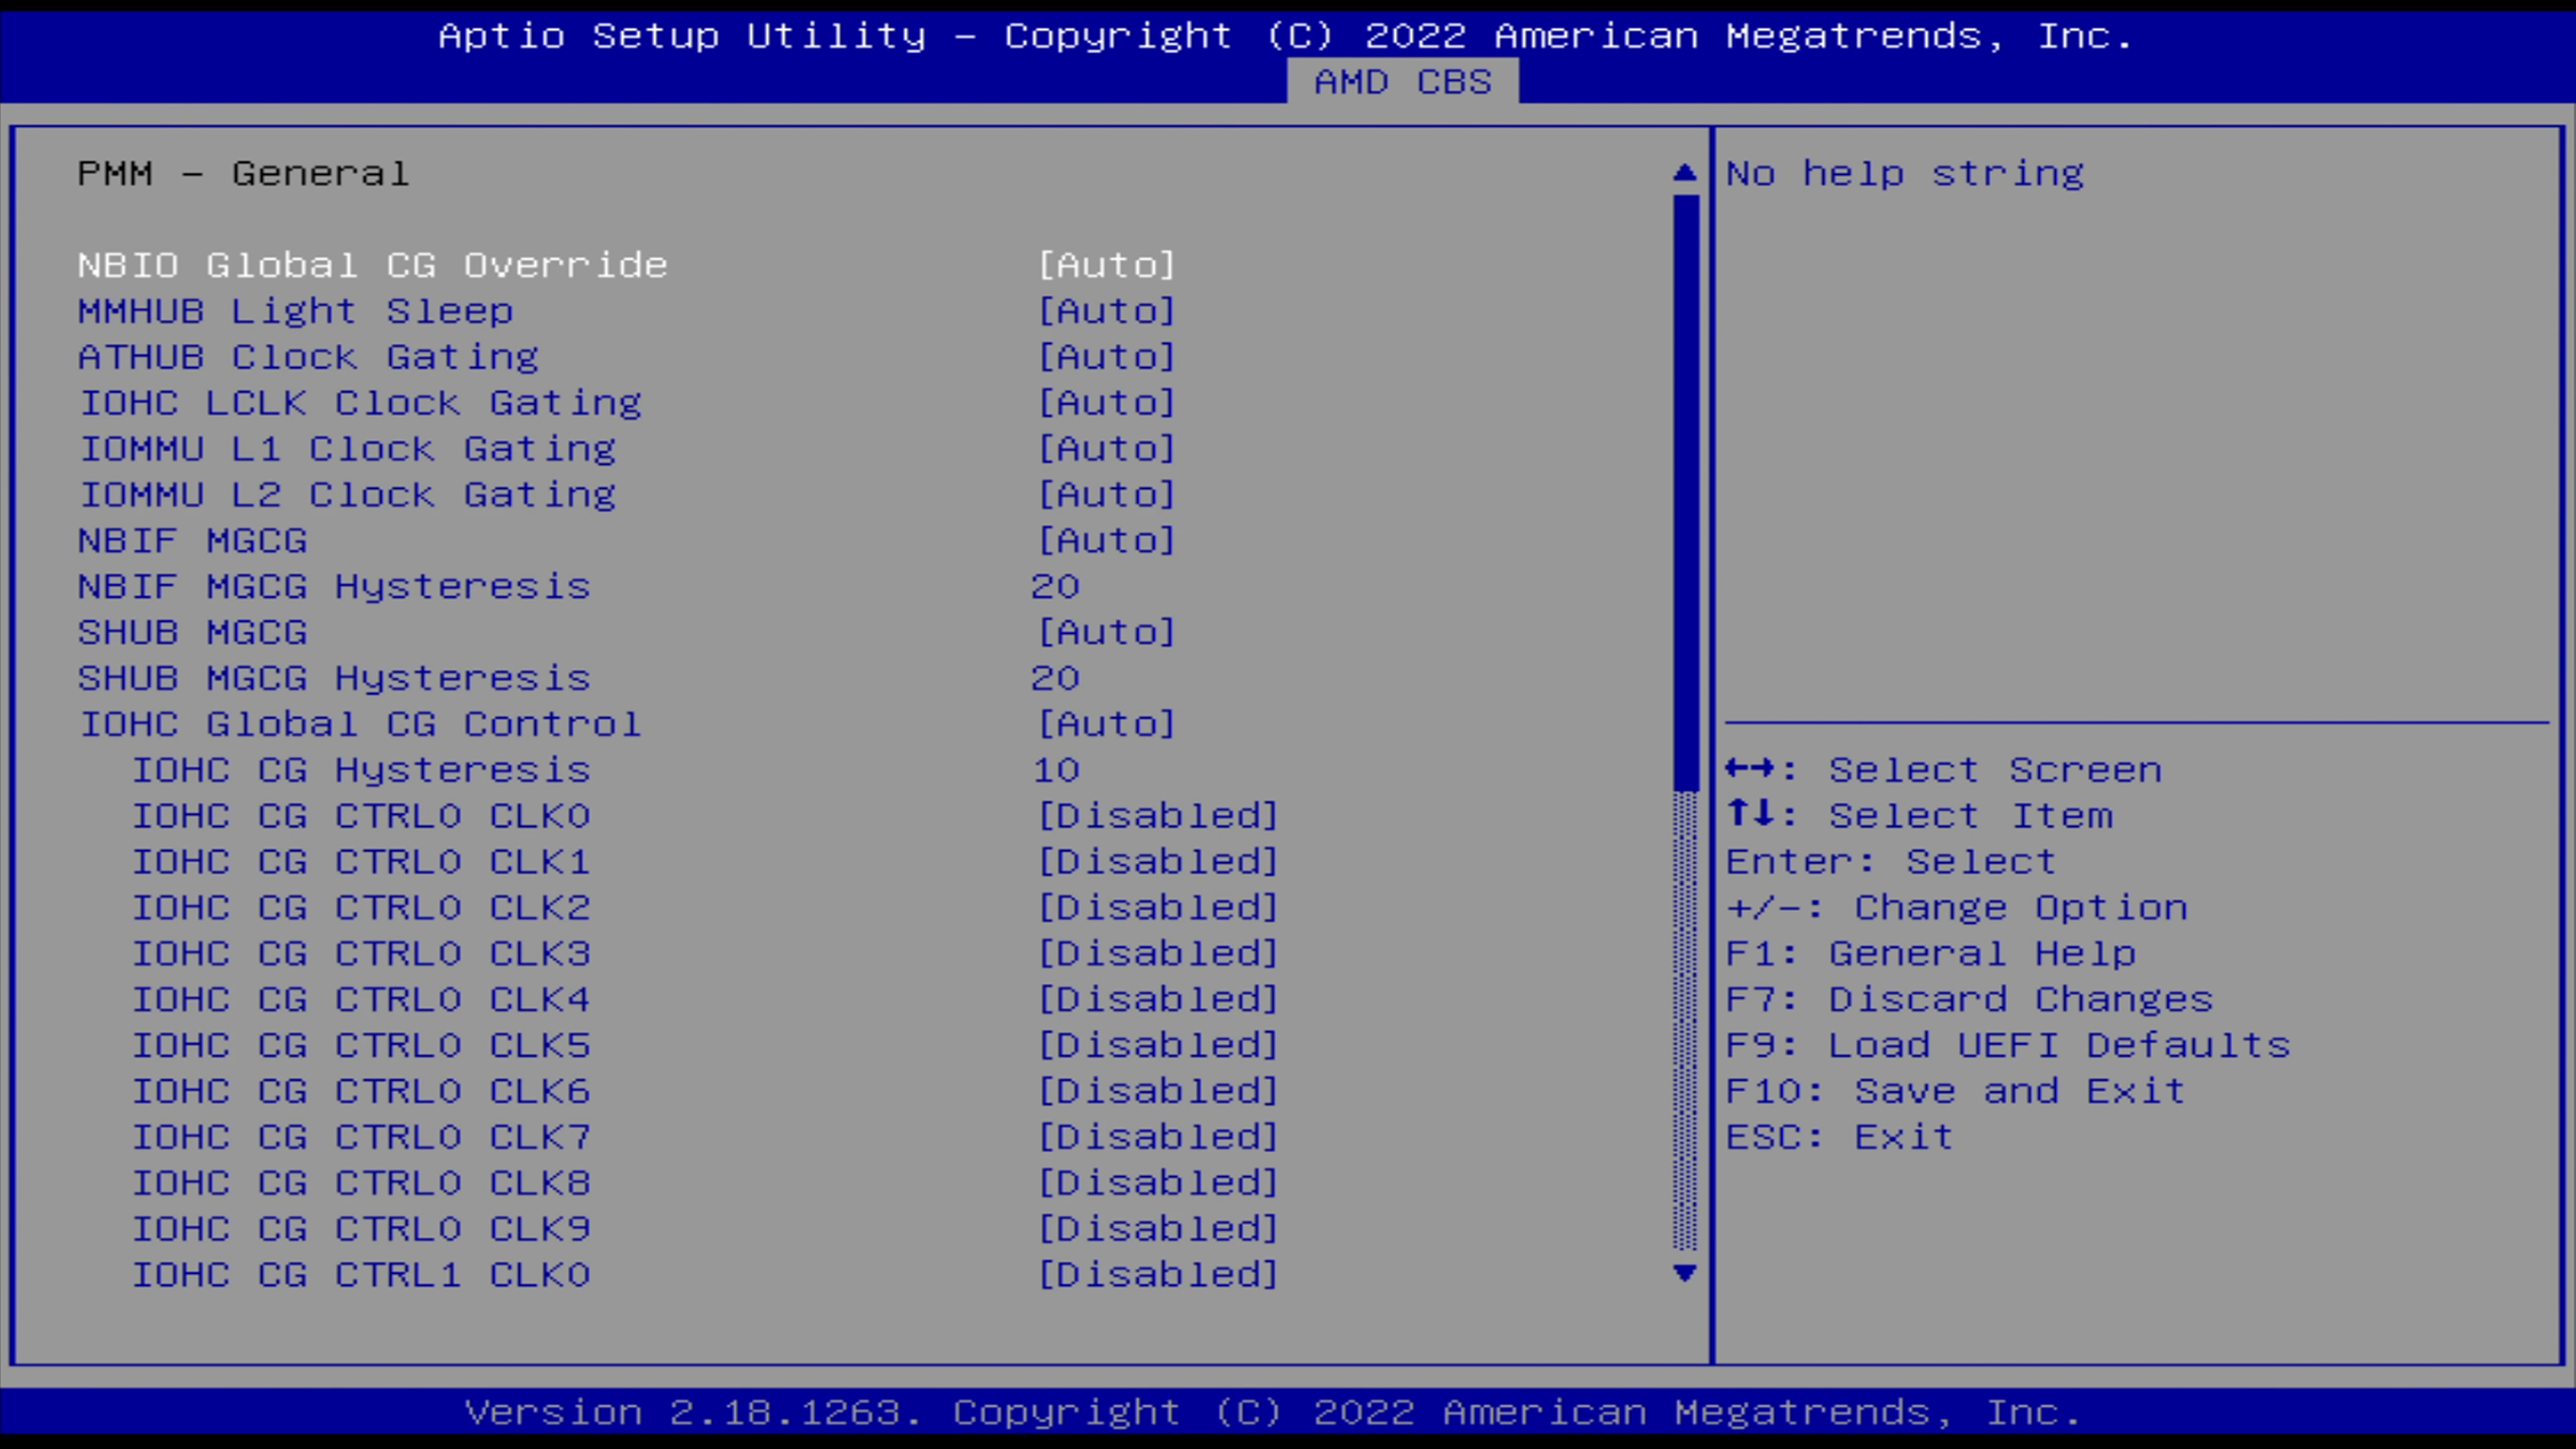Open the IOHC LCLK Clock Gating [Auto] value
The width and height of the screenshot is (2576, 1449).
[1107, 403]
